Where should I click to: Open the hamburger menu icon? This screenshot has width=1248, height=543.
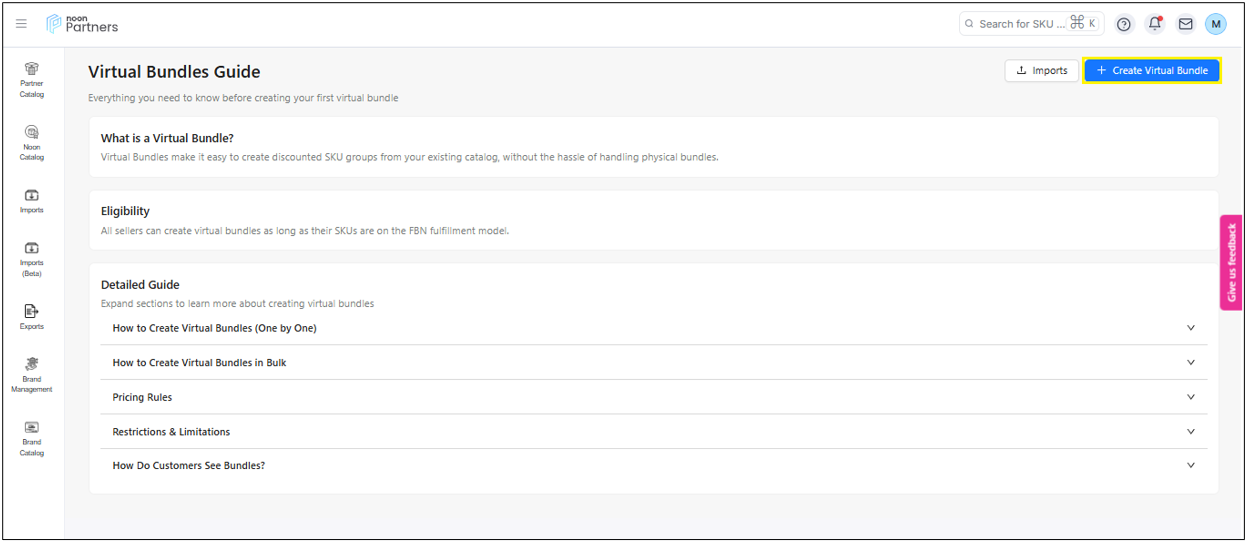pyautogui.click(x=21, y=24)
